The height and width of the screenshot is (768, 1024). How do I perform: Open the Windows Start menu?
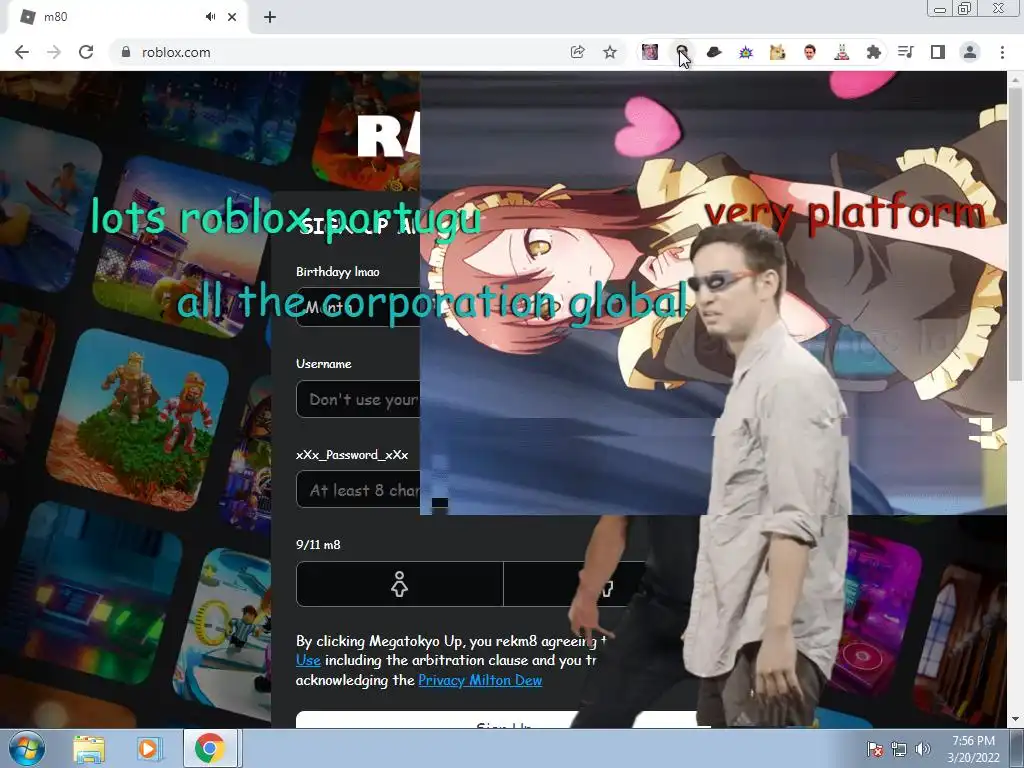[x=26, y=748]
